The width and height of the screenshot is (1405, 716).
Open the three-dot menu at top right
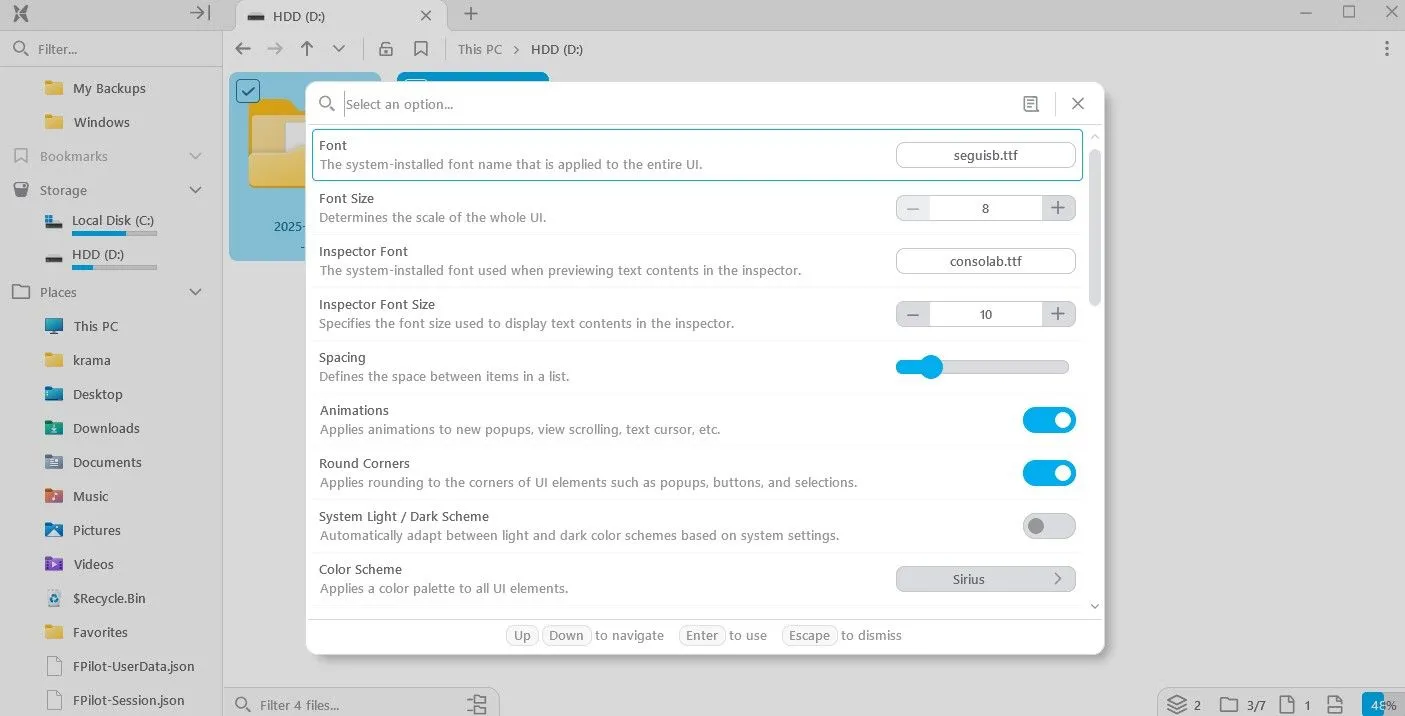point(1386,49)
